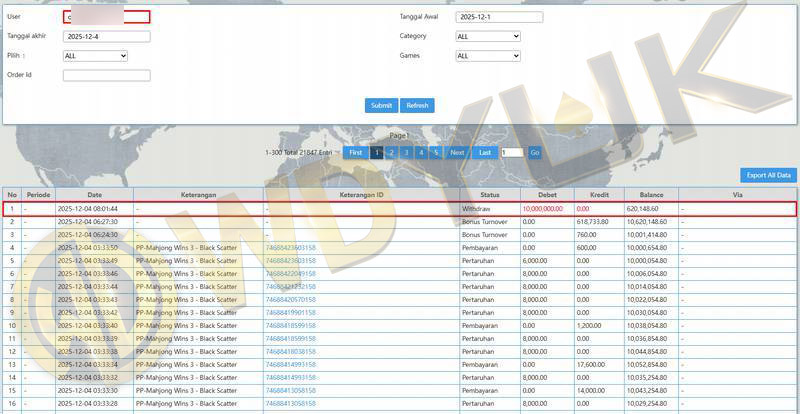Select page 4 in pagination
Screen dimensions: 800x414
click(x=421, y=152)
